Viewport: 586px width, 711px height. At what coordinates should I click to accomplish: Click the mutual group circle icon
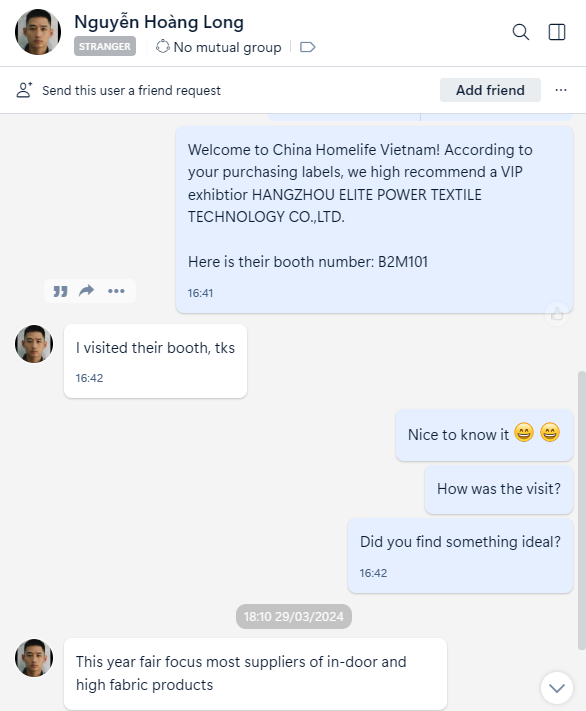click(x=162, y=47)
